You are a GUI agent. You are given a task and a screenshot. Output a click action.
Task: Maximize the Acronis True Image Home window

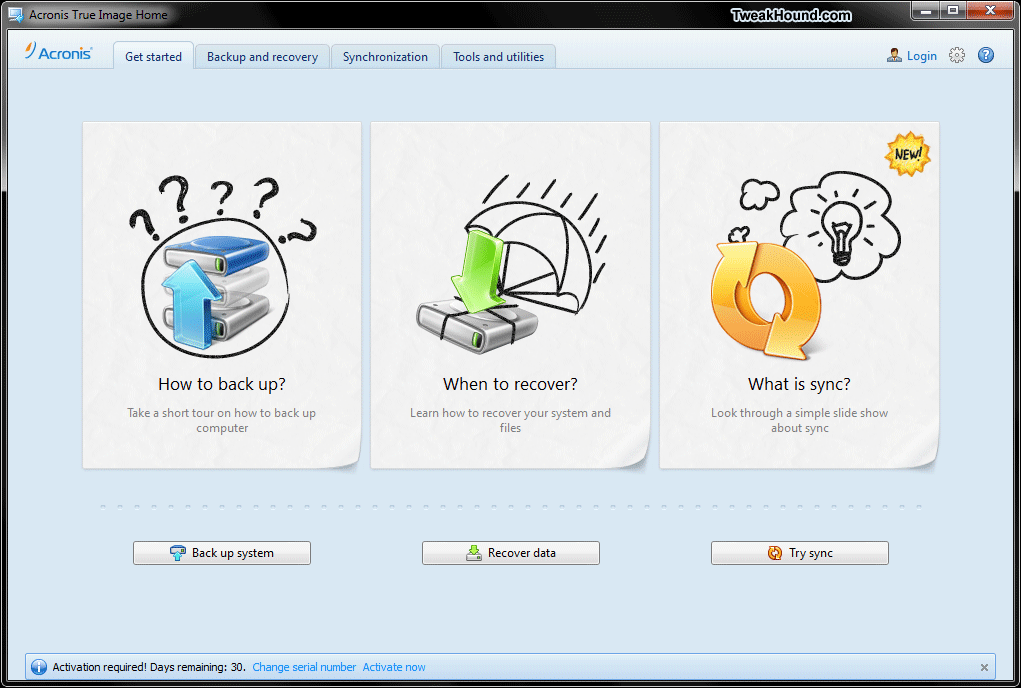(953, 11)
